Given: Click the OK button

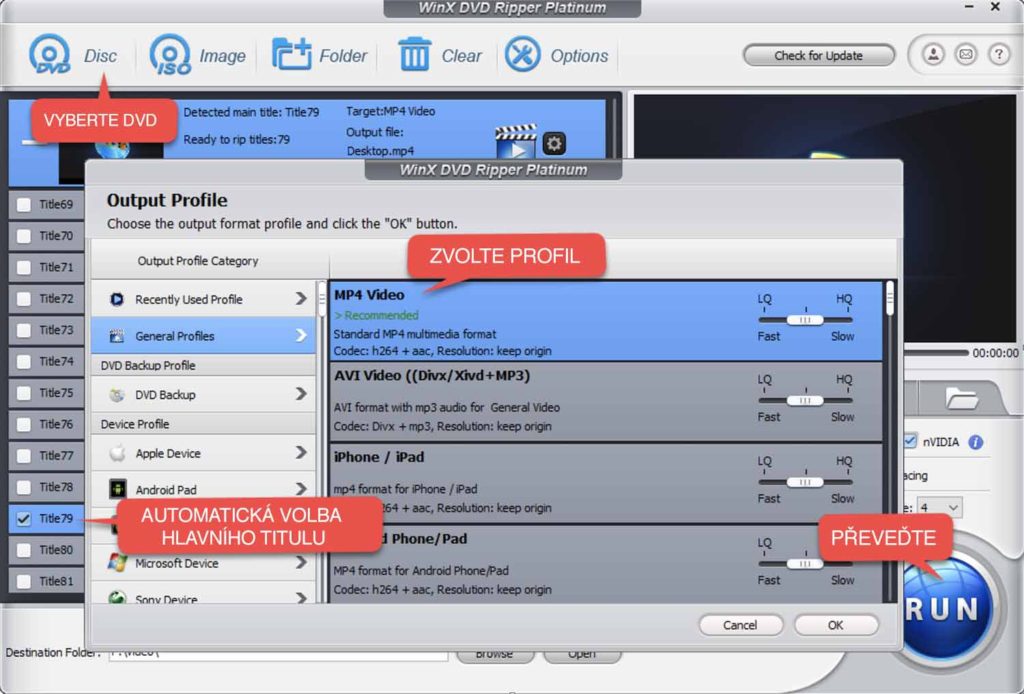Looking at the screenshot, I should coord(836,625).
